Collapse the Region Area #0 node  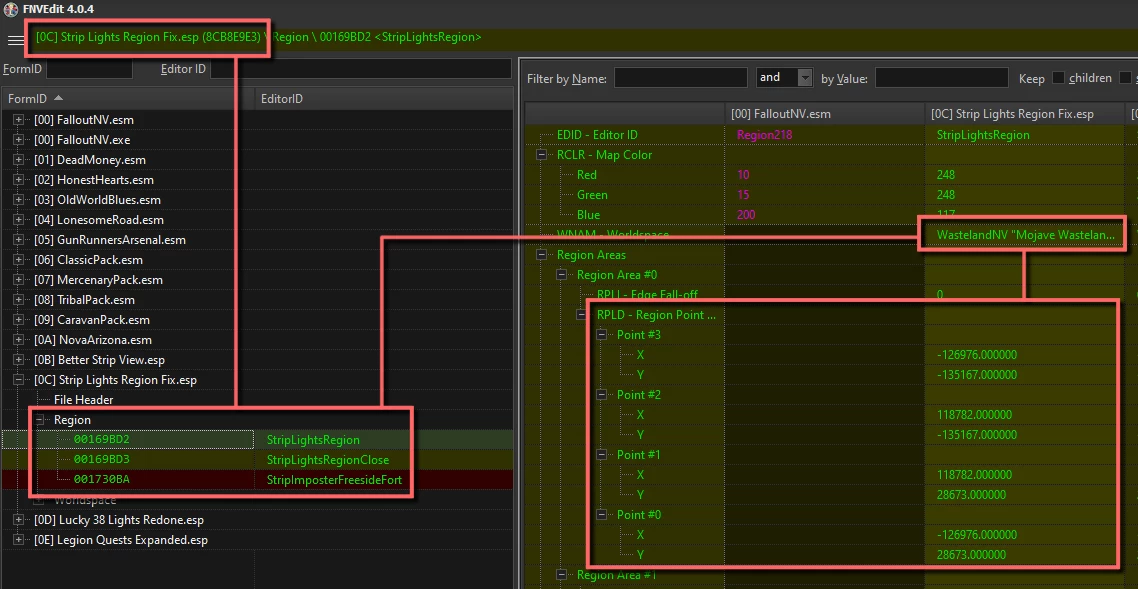pos(561,275)
